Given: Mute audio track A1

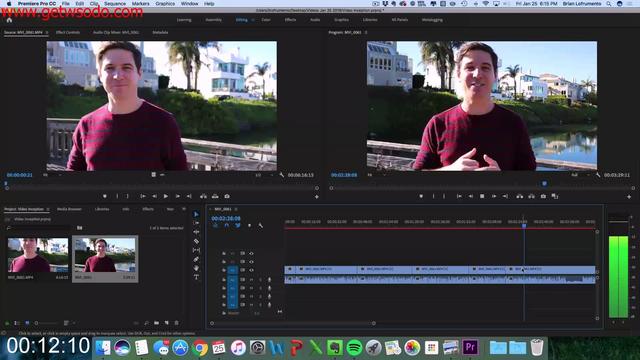Looking at the screenshot, I should [251, 280].
